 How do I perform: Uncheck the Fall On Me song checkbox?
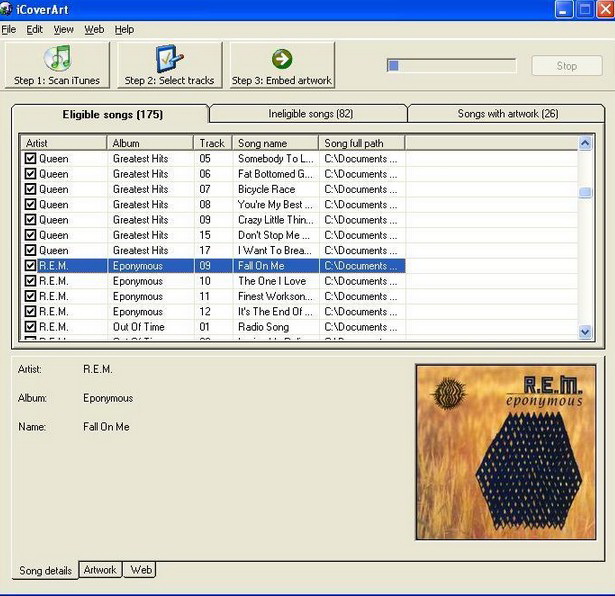30,266
